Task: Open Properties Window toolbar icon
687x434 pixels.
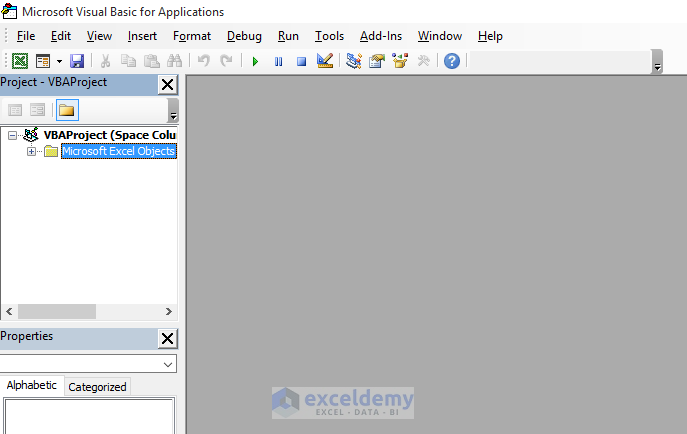Action: (377, 61)
